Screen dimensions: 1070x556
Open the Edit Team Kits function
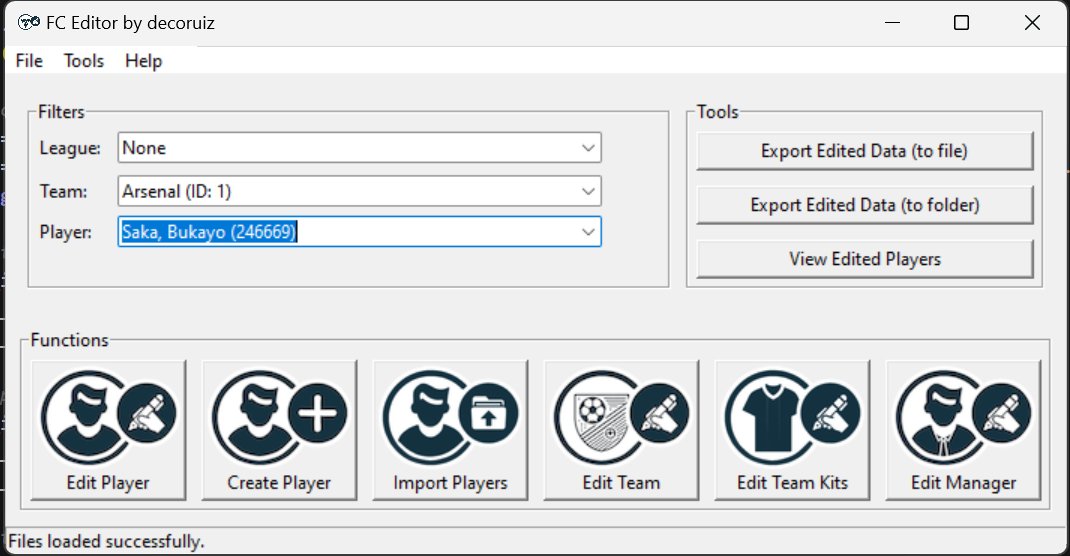[x=792, y=430]
